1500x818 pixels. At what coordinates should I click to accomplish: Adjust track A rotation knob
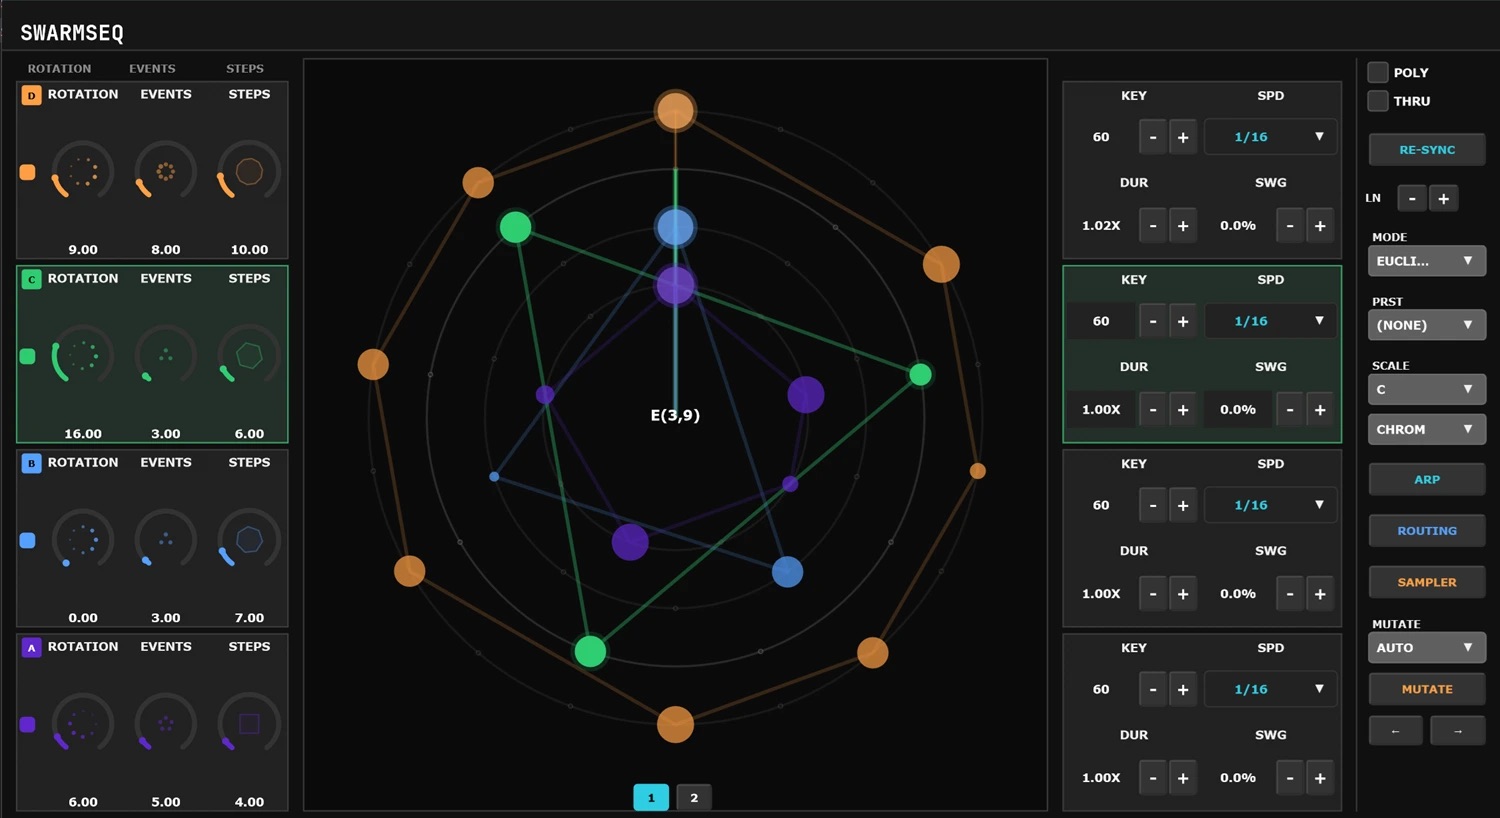point(83,724)
